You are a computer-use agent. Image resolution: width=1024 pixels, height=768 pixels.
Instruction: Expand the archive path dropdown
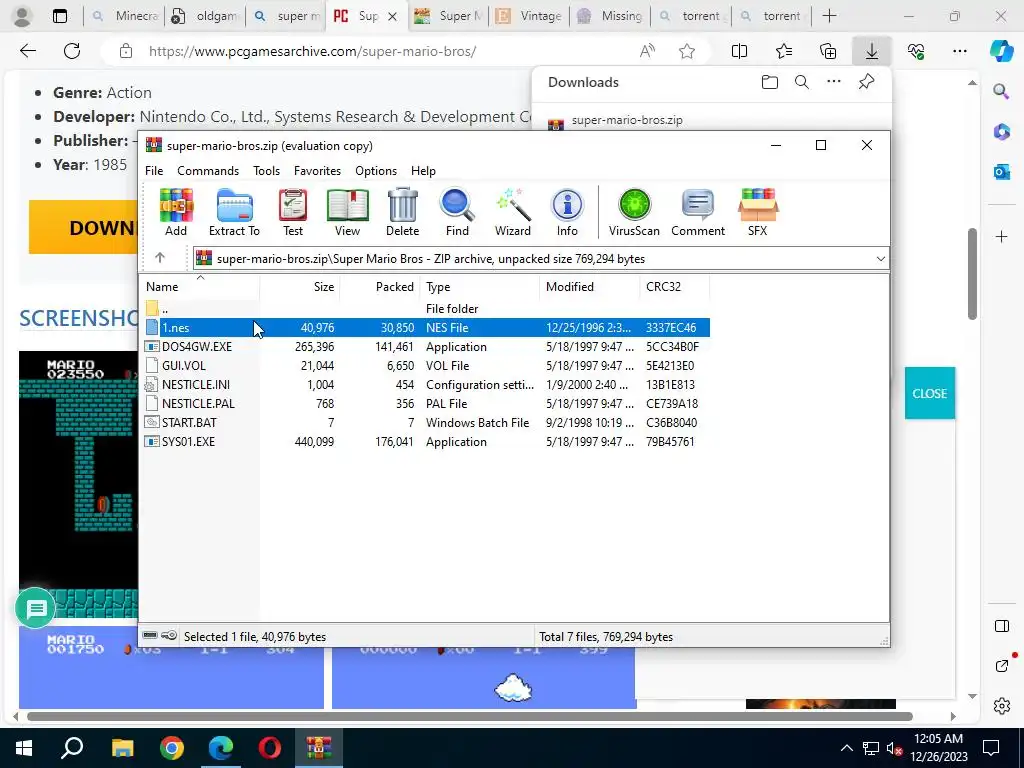pos(880,259)
